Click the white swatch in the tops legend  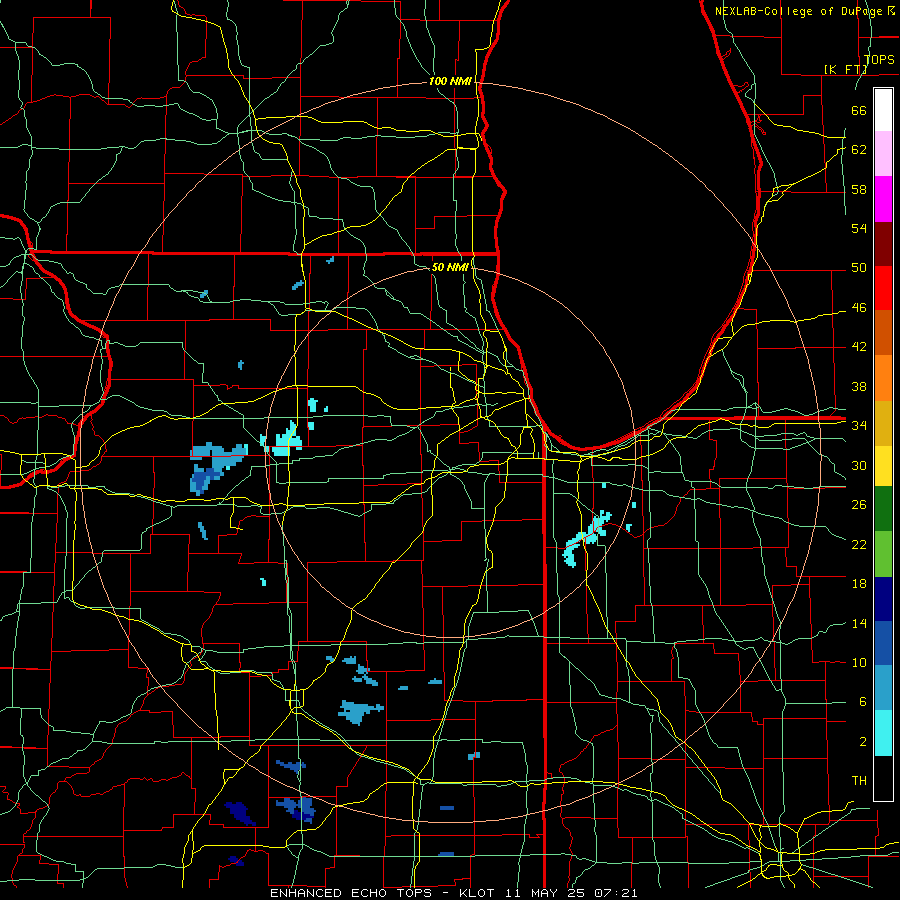[883, 110]
